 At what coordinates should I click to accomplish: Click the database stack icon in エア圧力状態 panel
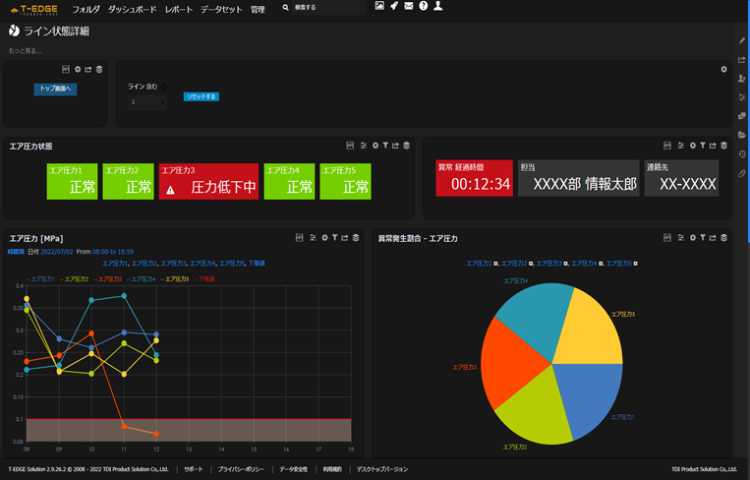(x=406, y=145)
